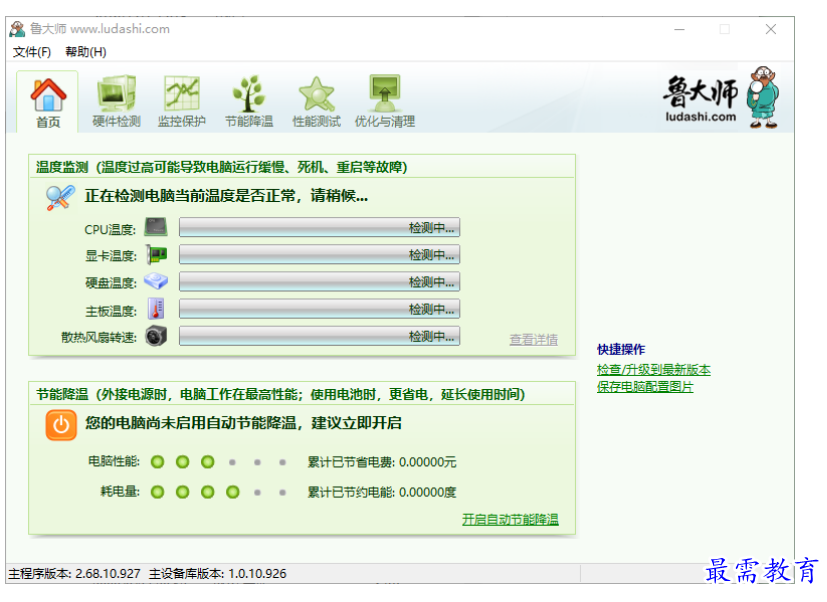The image size is (827, 602).
Task: Switch to the 监控保护 monitoring tab
Action: (x=182, y=102)
